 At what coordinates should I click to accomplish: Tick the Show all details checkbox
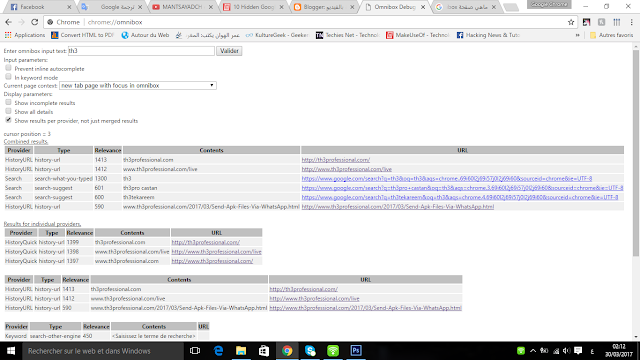(8, 111)
